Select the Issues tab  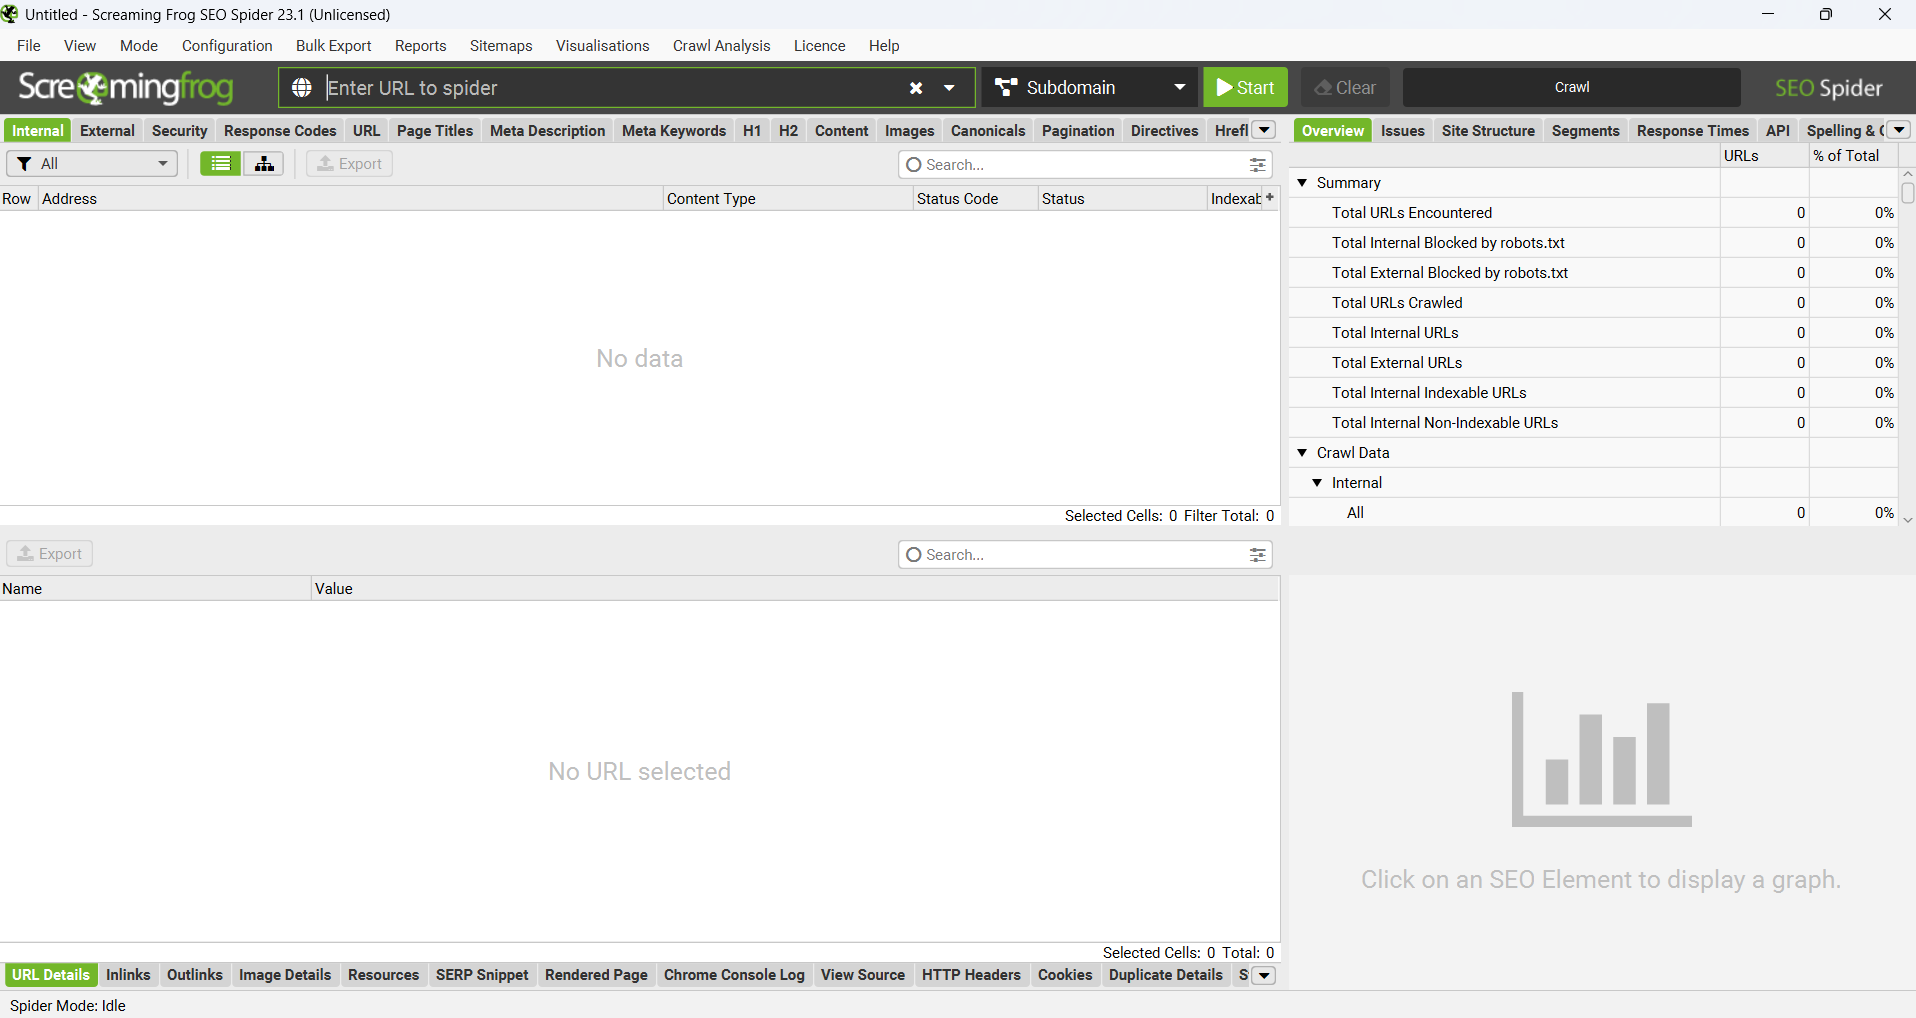click(x=1402, y=131)
